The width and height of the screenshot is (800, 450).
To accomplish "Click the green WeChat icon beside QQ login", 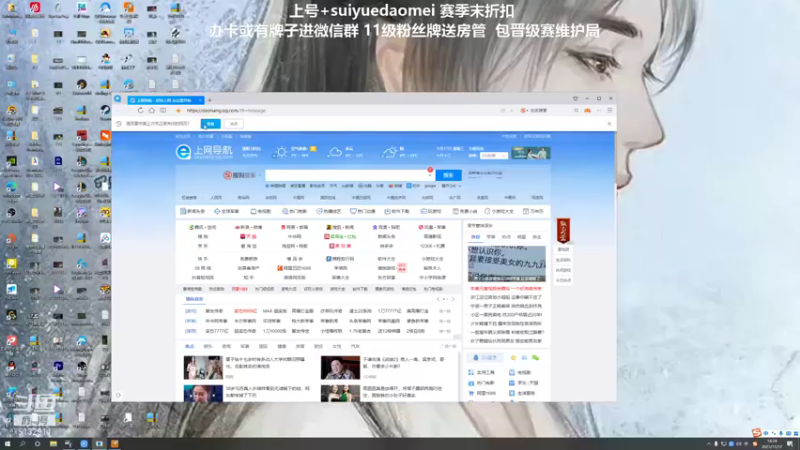I will point(535,358).
